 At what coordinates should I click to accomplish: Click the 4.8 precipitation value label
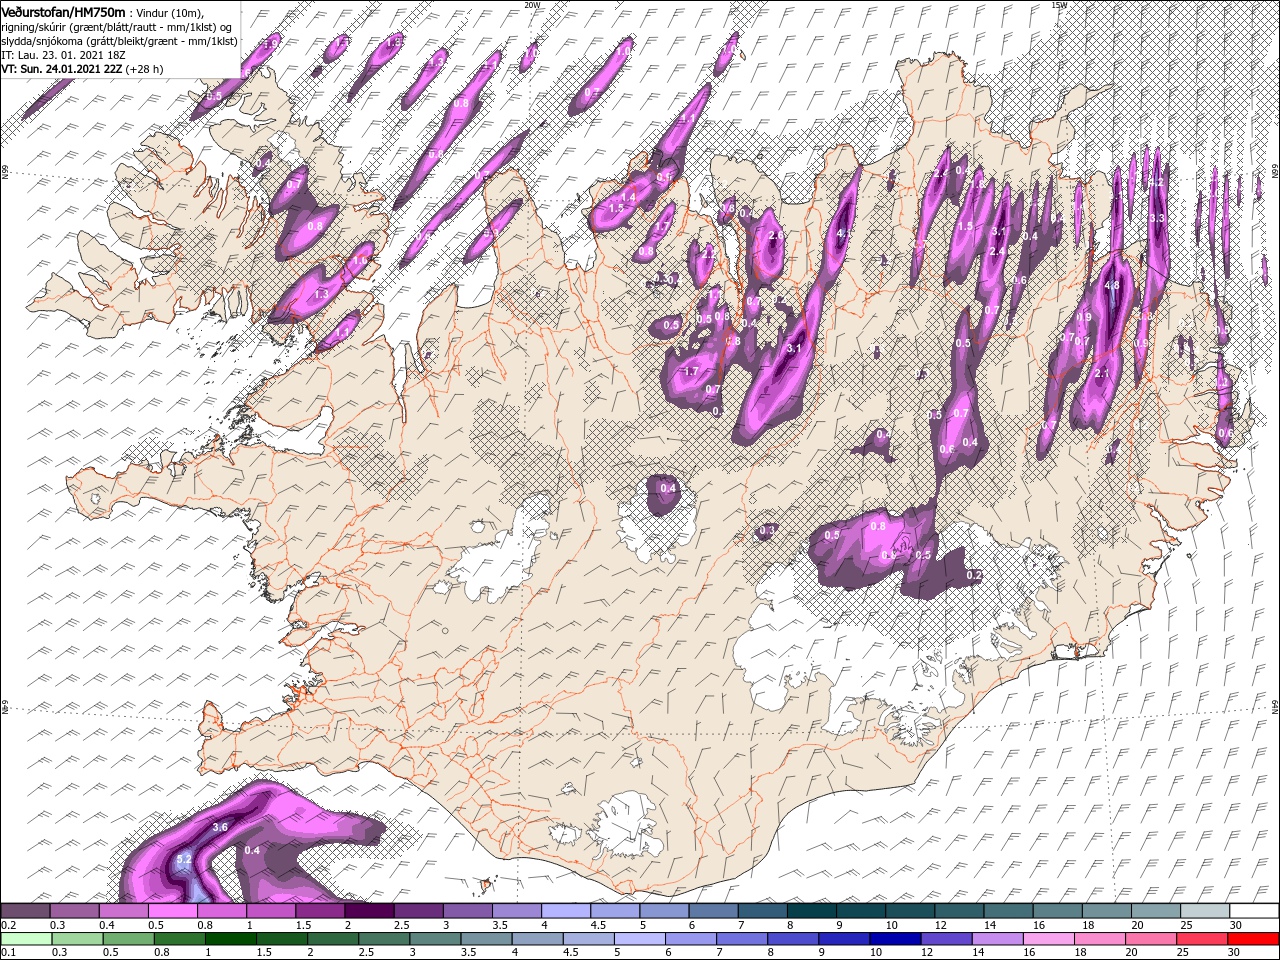pos(1112,286)
